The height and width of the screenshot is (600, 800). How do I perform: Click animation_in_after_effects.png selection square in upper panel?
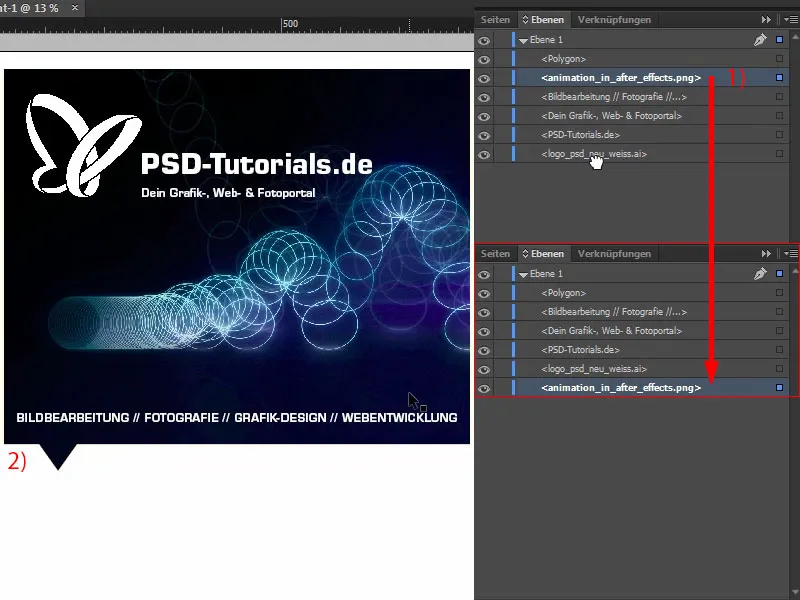[779, 78]
